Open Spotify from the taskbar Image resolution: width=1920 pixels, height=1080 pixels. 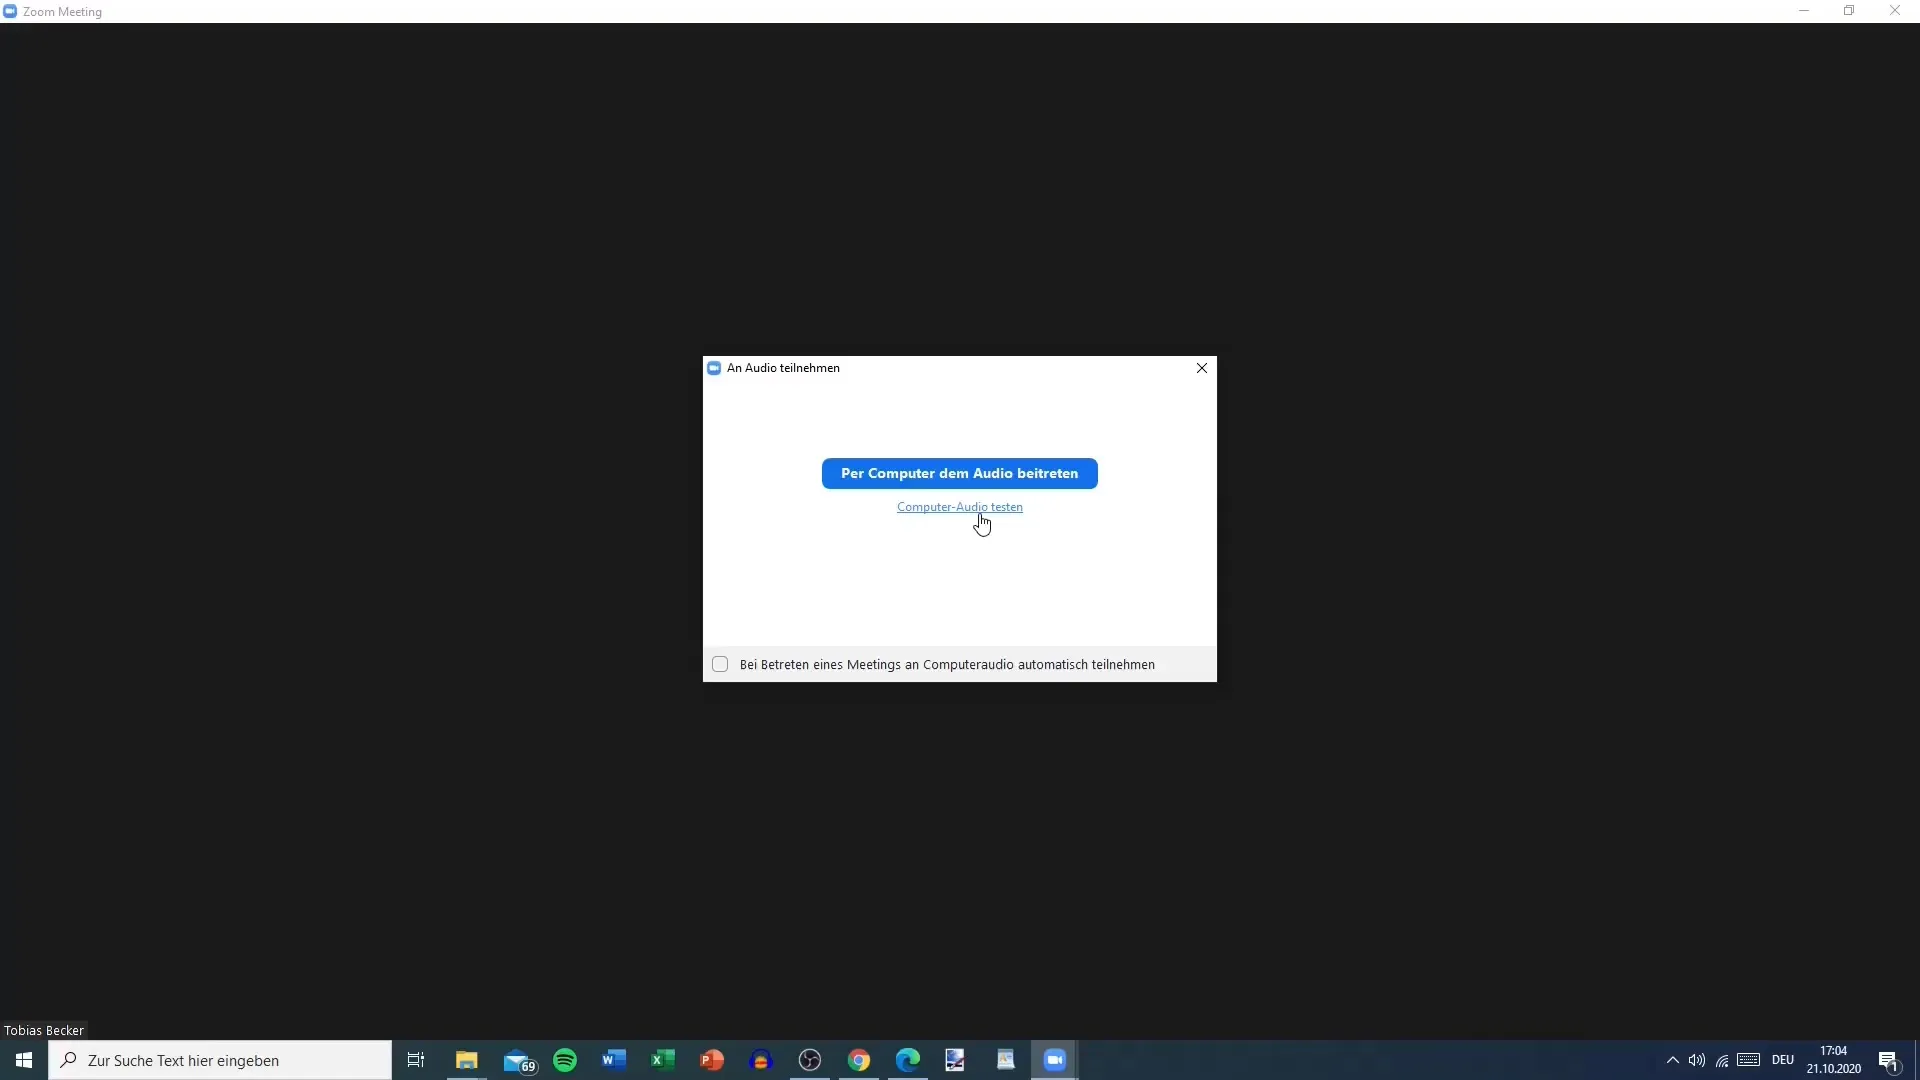(565, 1060)
